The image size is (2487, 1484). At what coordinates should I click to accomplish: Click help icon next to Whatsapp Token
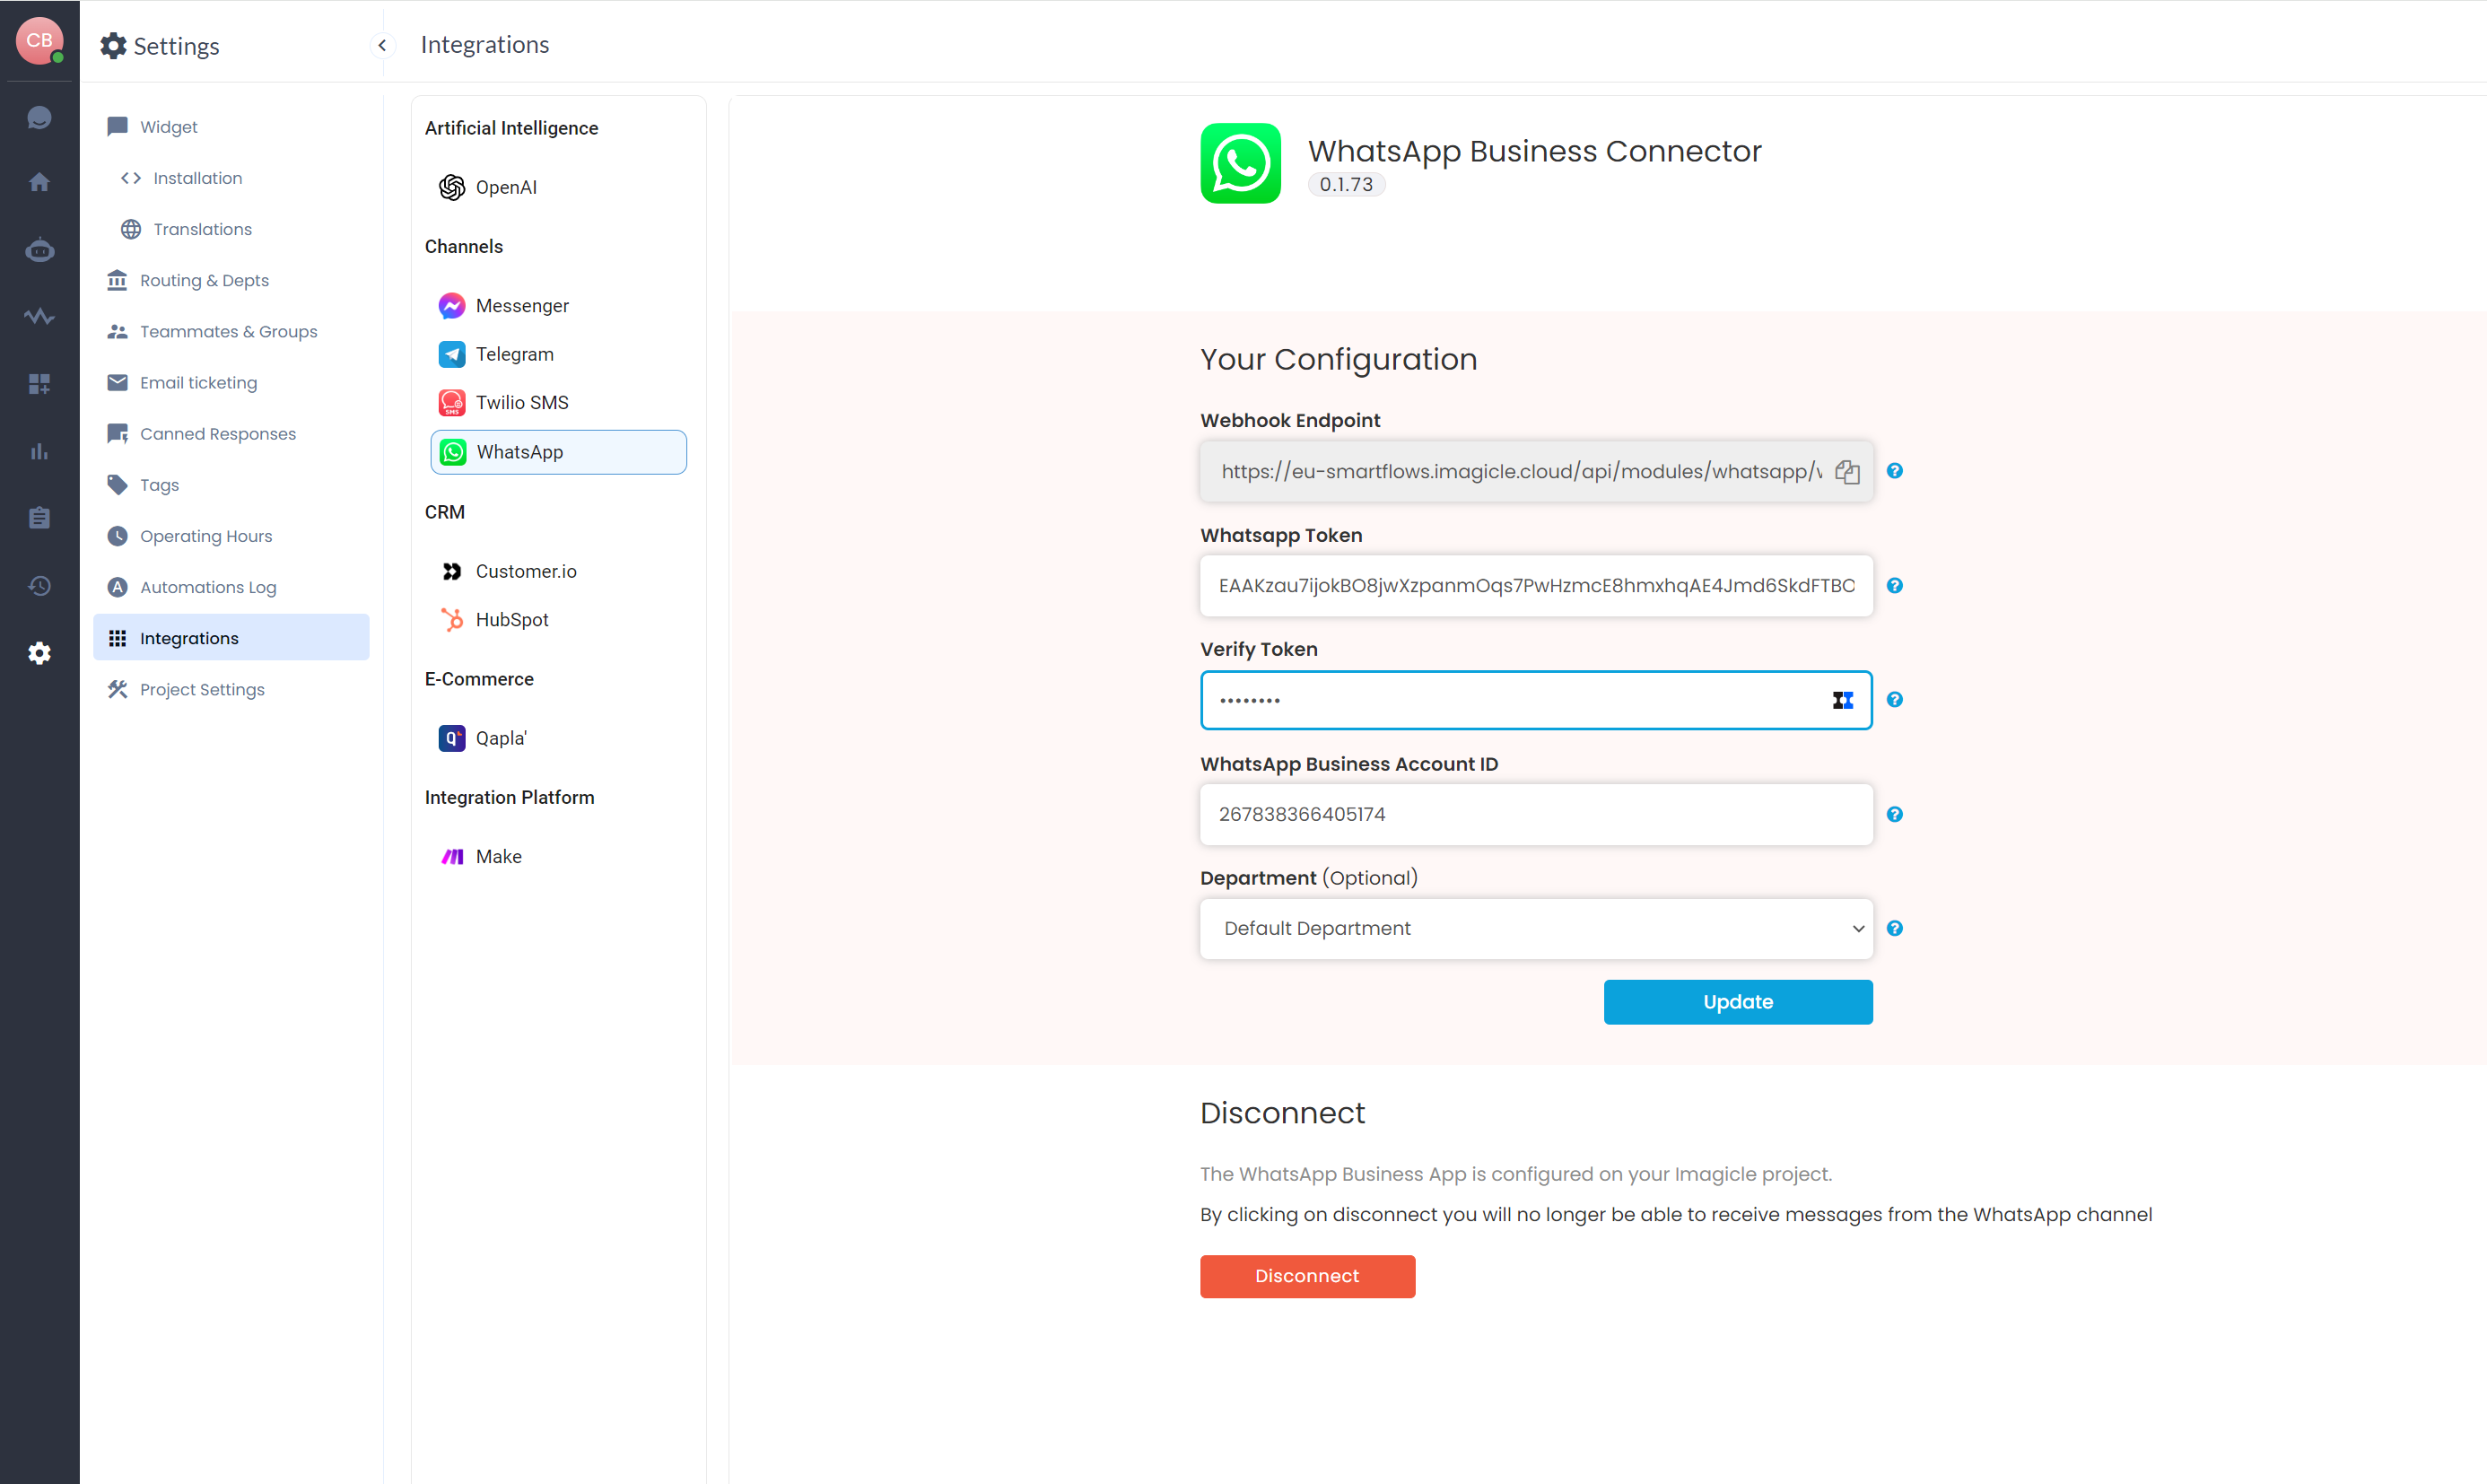(x=1894, y=586)
